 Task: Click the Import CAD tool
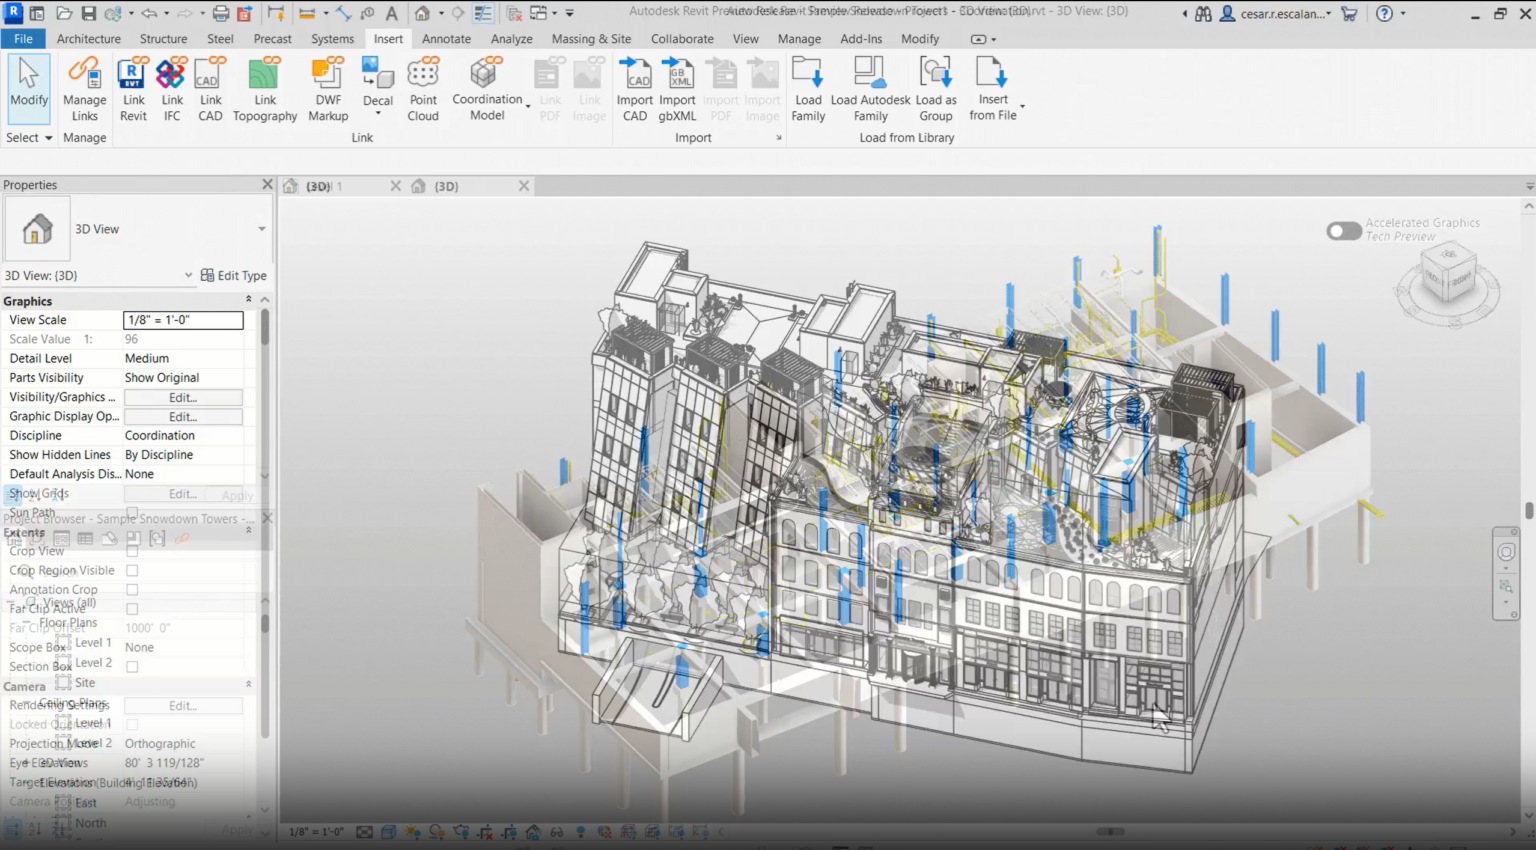pos(634,88)
